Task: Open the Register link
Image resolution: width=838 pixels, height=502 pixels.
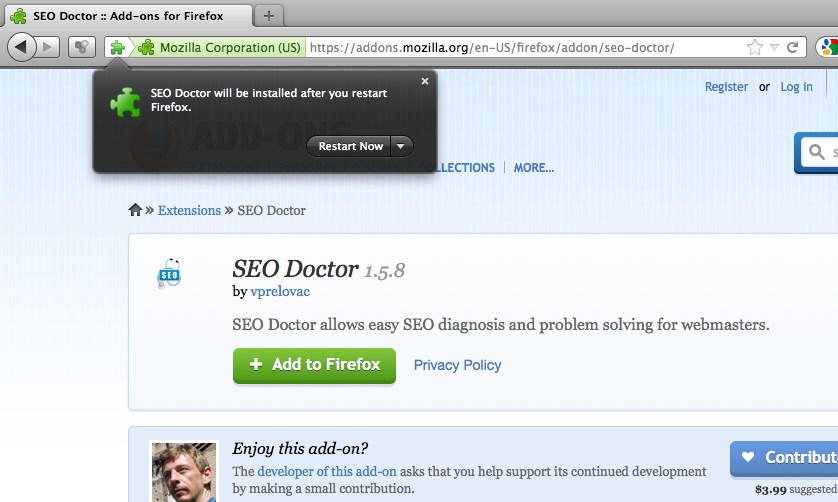Action: pos(726,87)
